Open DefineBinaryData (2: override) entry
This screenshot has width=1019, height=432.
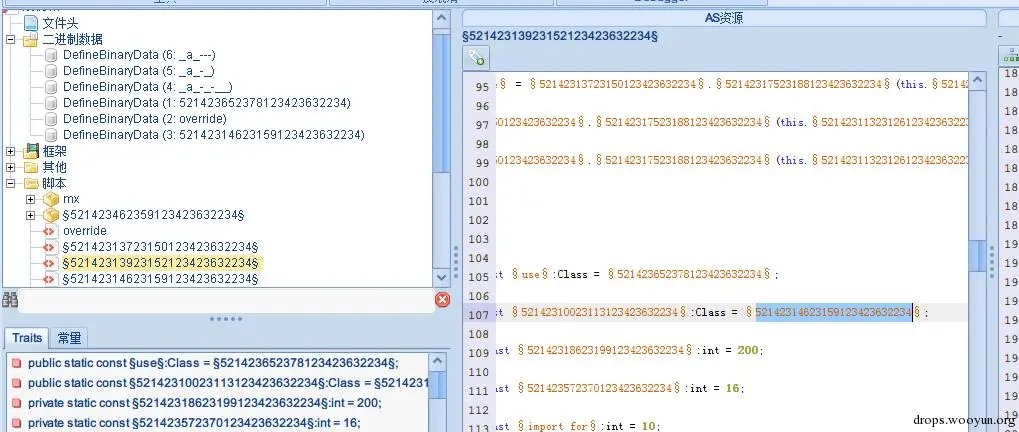point(144,119)
